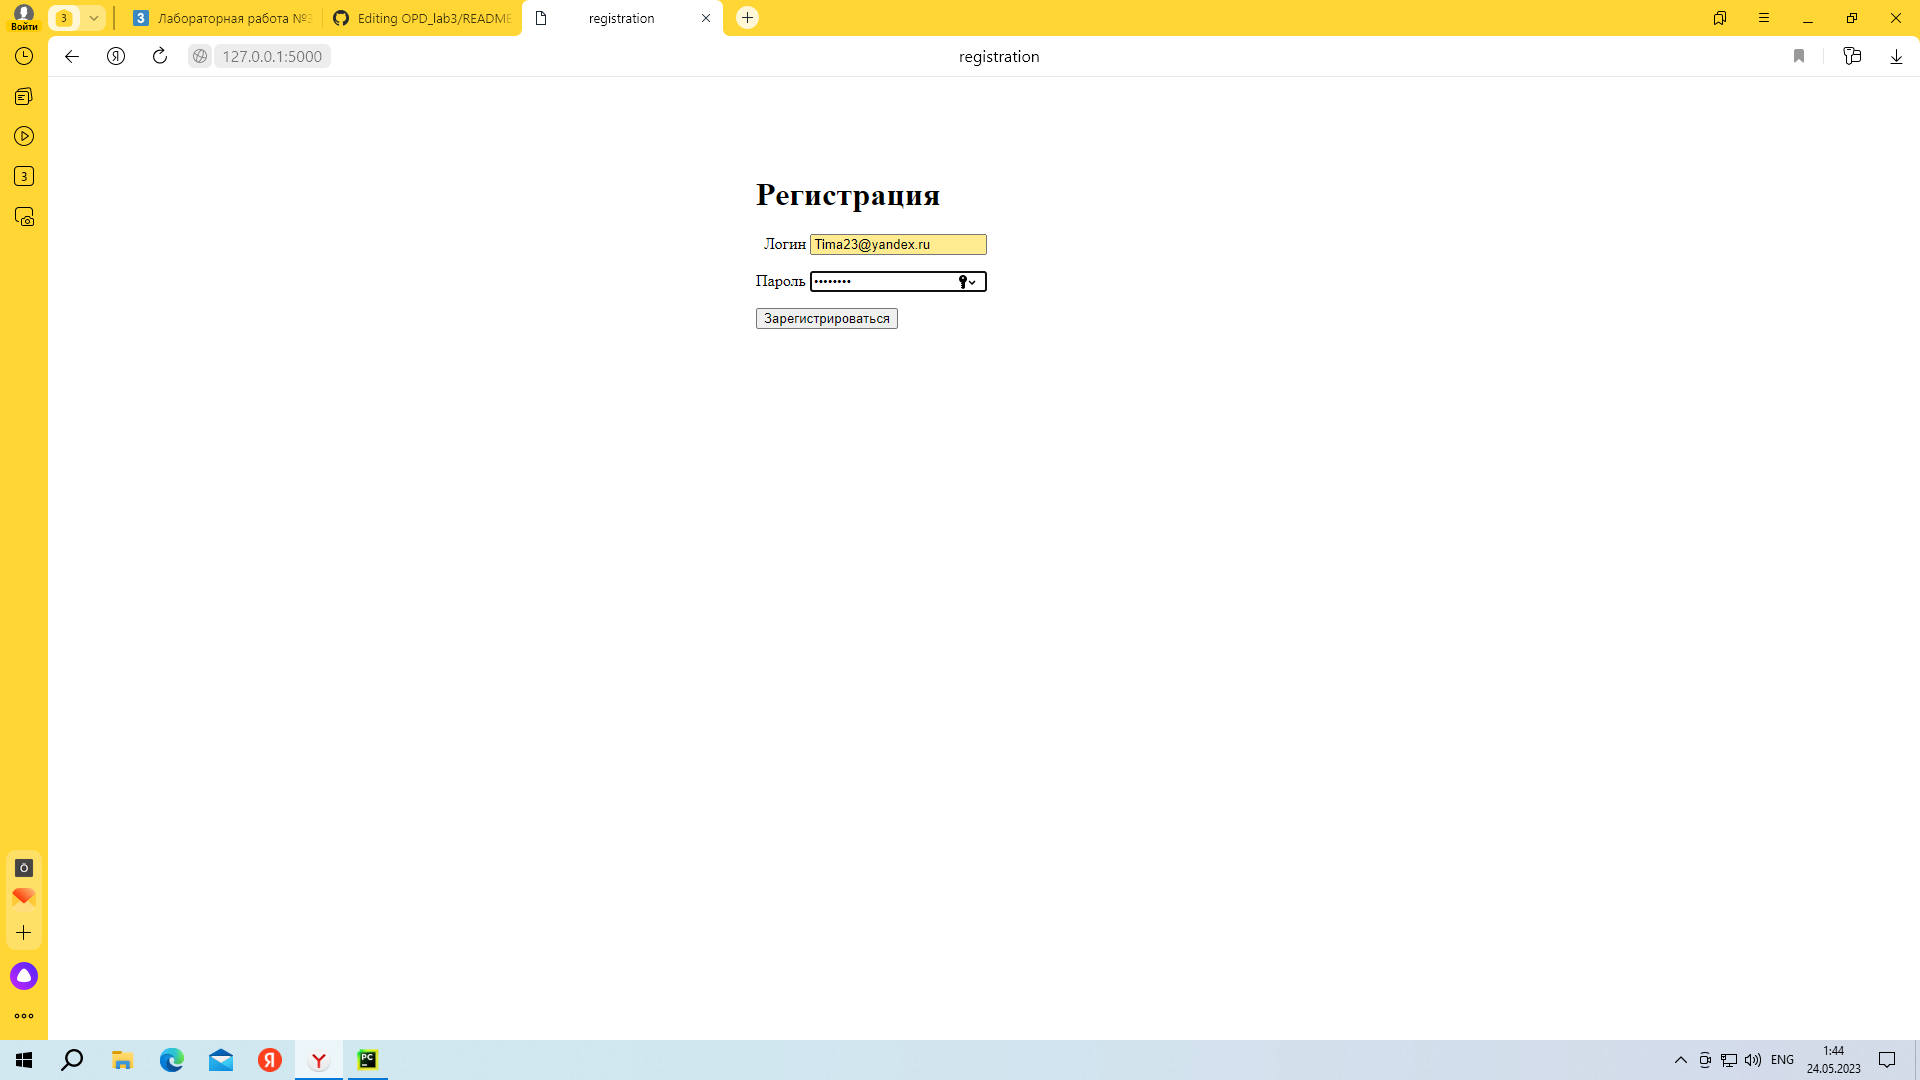Viewport: 1920px width, 1080px height.
Task: Reload the registration page
Action: (x=160, y=57)
